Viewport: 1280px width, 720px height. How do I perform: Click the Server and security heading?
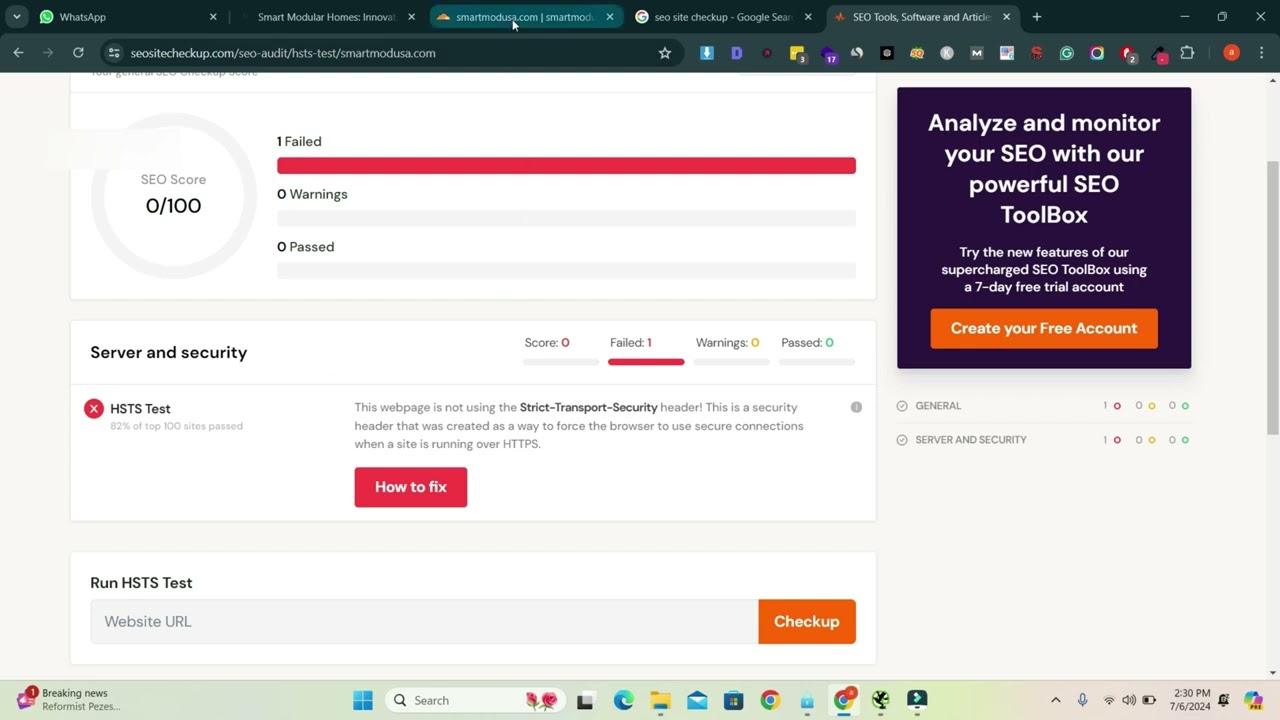pos(169,352)
